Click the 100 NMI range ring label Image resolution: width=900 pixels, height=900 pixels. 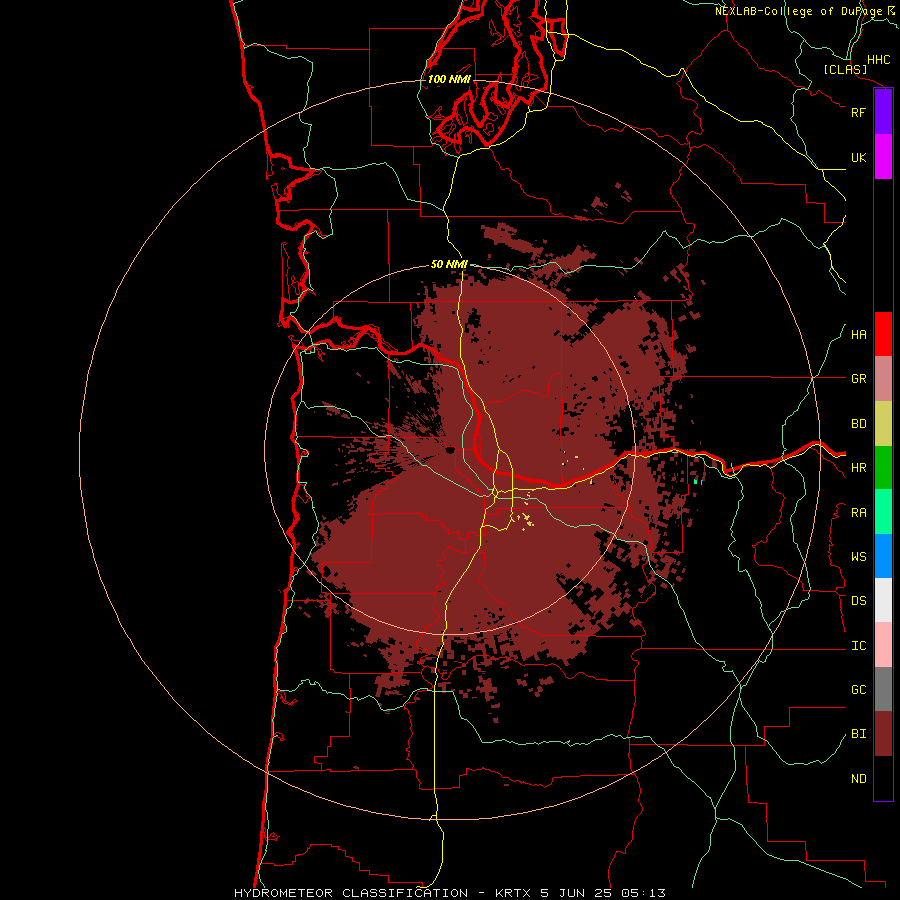449,79
